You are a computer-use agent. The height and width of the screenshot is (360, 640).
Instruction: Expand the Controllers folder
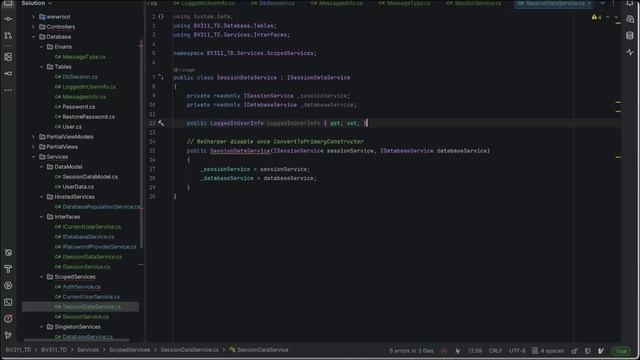[x=33, y=27]
